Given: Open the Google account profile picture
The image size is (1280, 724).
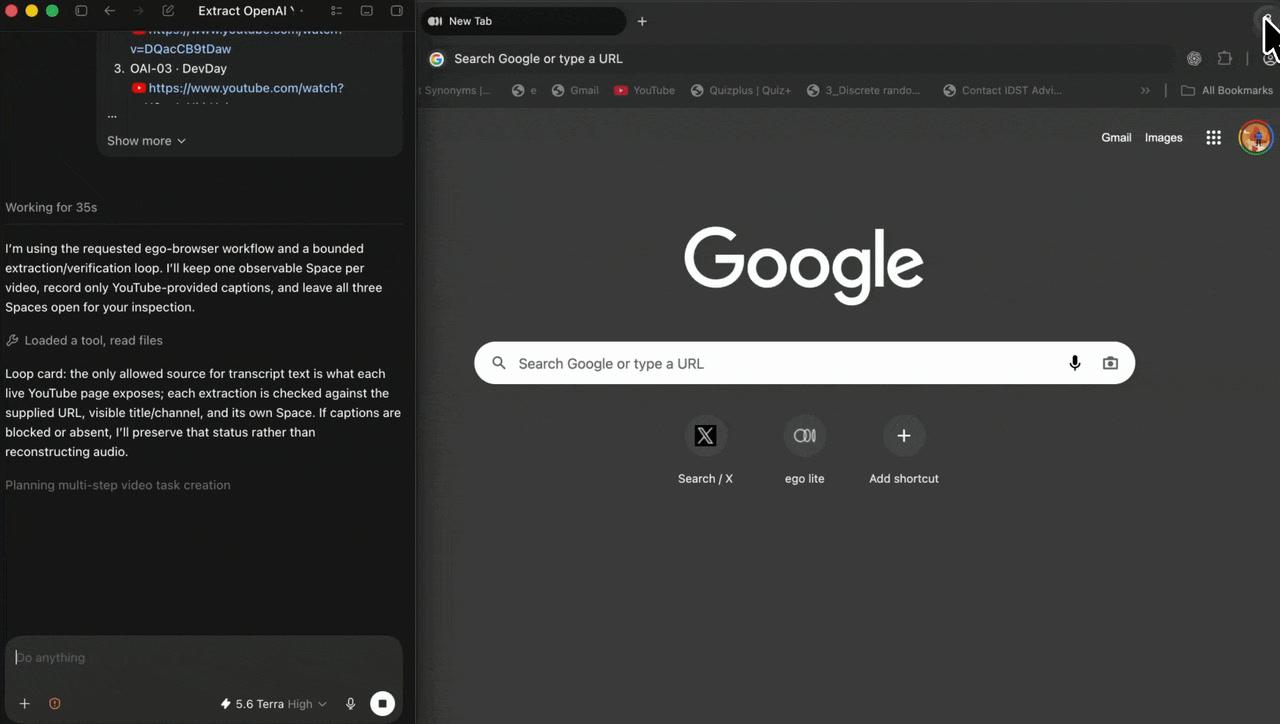Looking at the screenshot, I should click(1255, 137).
